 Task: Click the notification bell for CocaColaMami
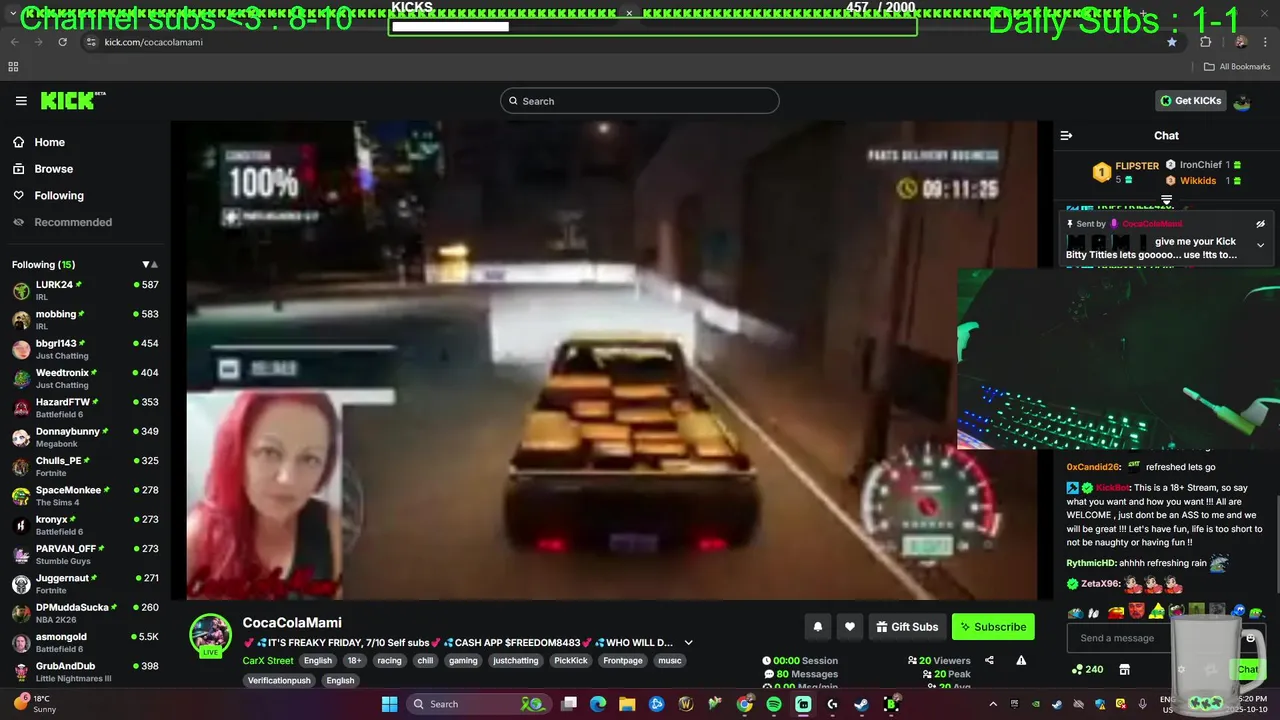pos(818,627)
